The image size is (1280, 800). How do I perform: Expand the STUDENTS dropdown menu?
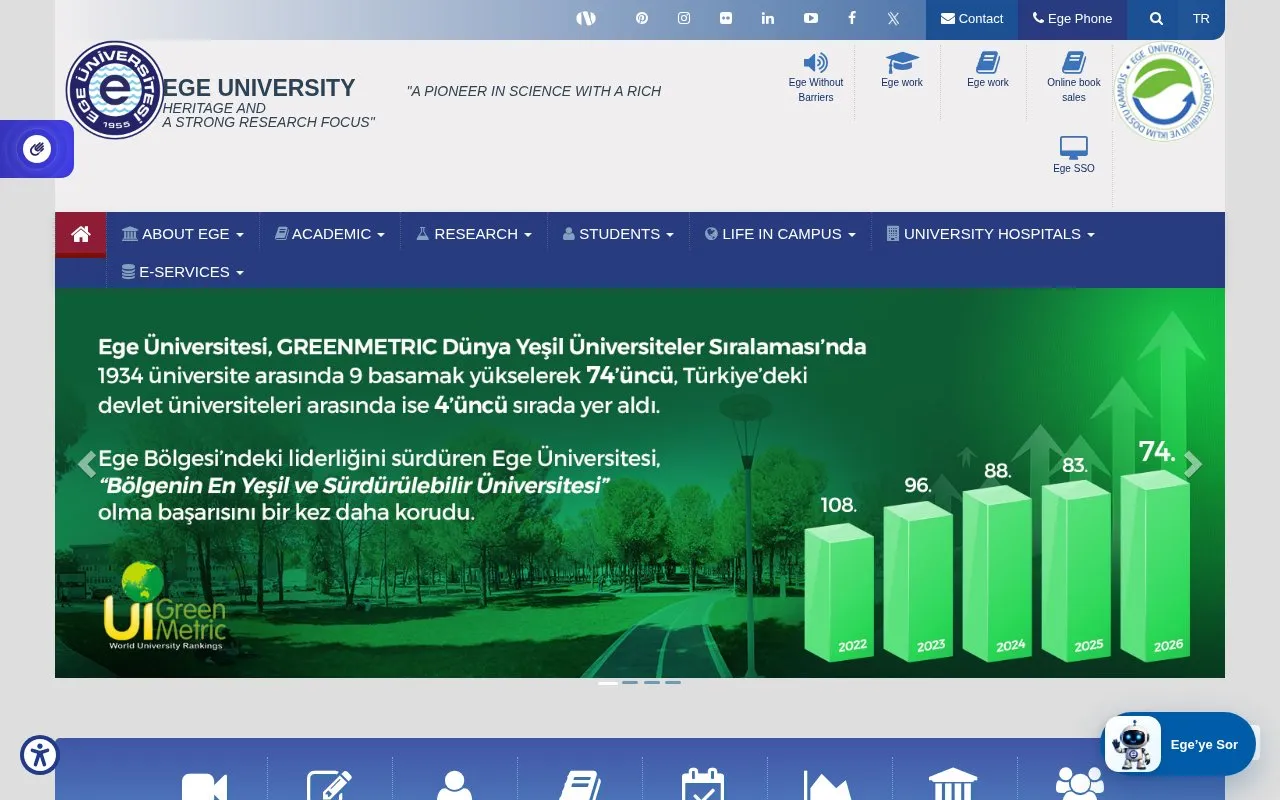(618, 234)
